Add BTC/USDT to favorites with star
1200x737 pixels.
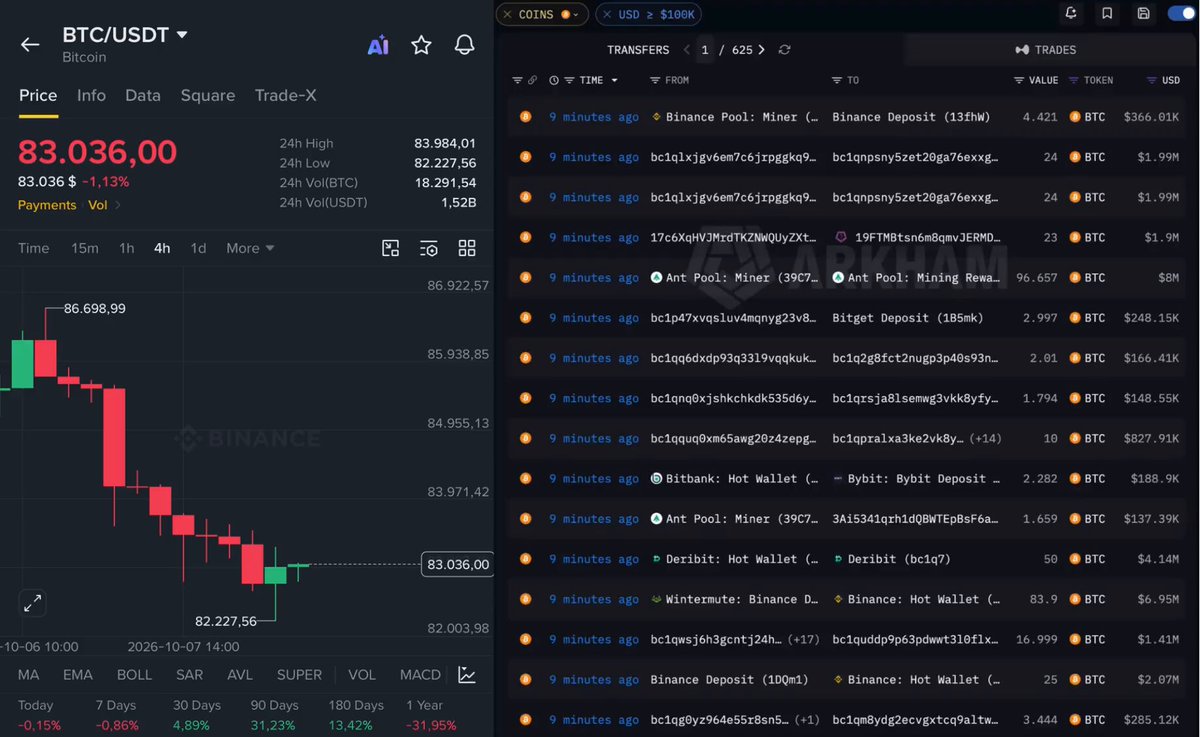pyautogui.click(x=421, y=45)
